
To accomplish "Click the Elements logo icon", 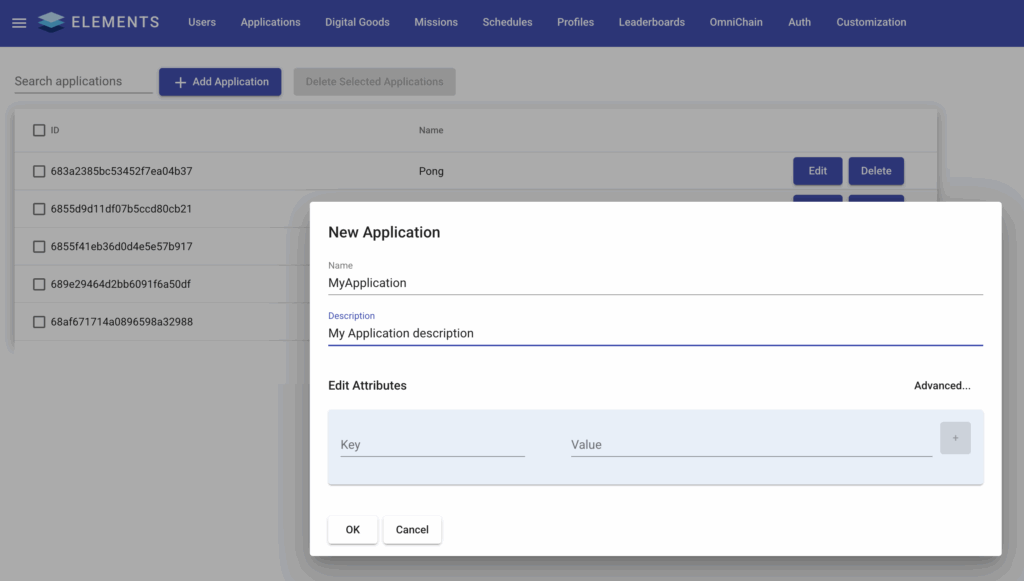I will pyautogui.click(x=51, y=22).
